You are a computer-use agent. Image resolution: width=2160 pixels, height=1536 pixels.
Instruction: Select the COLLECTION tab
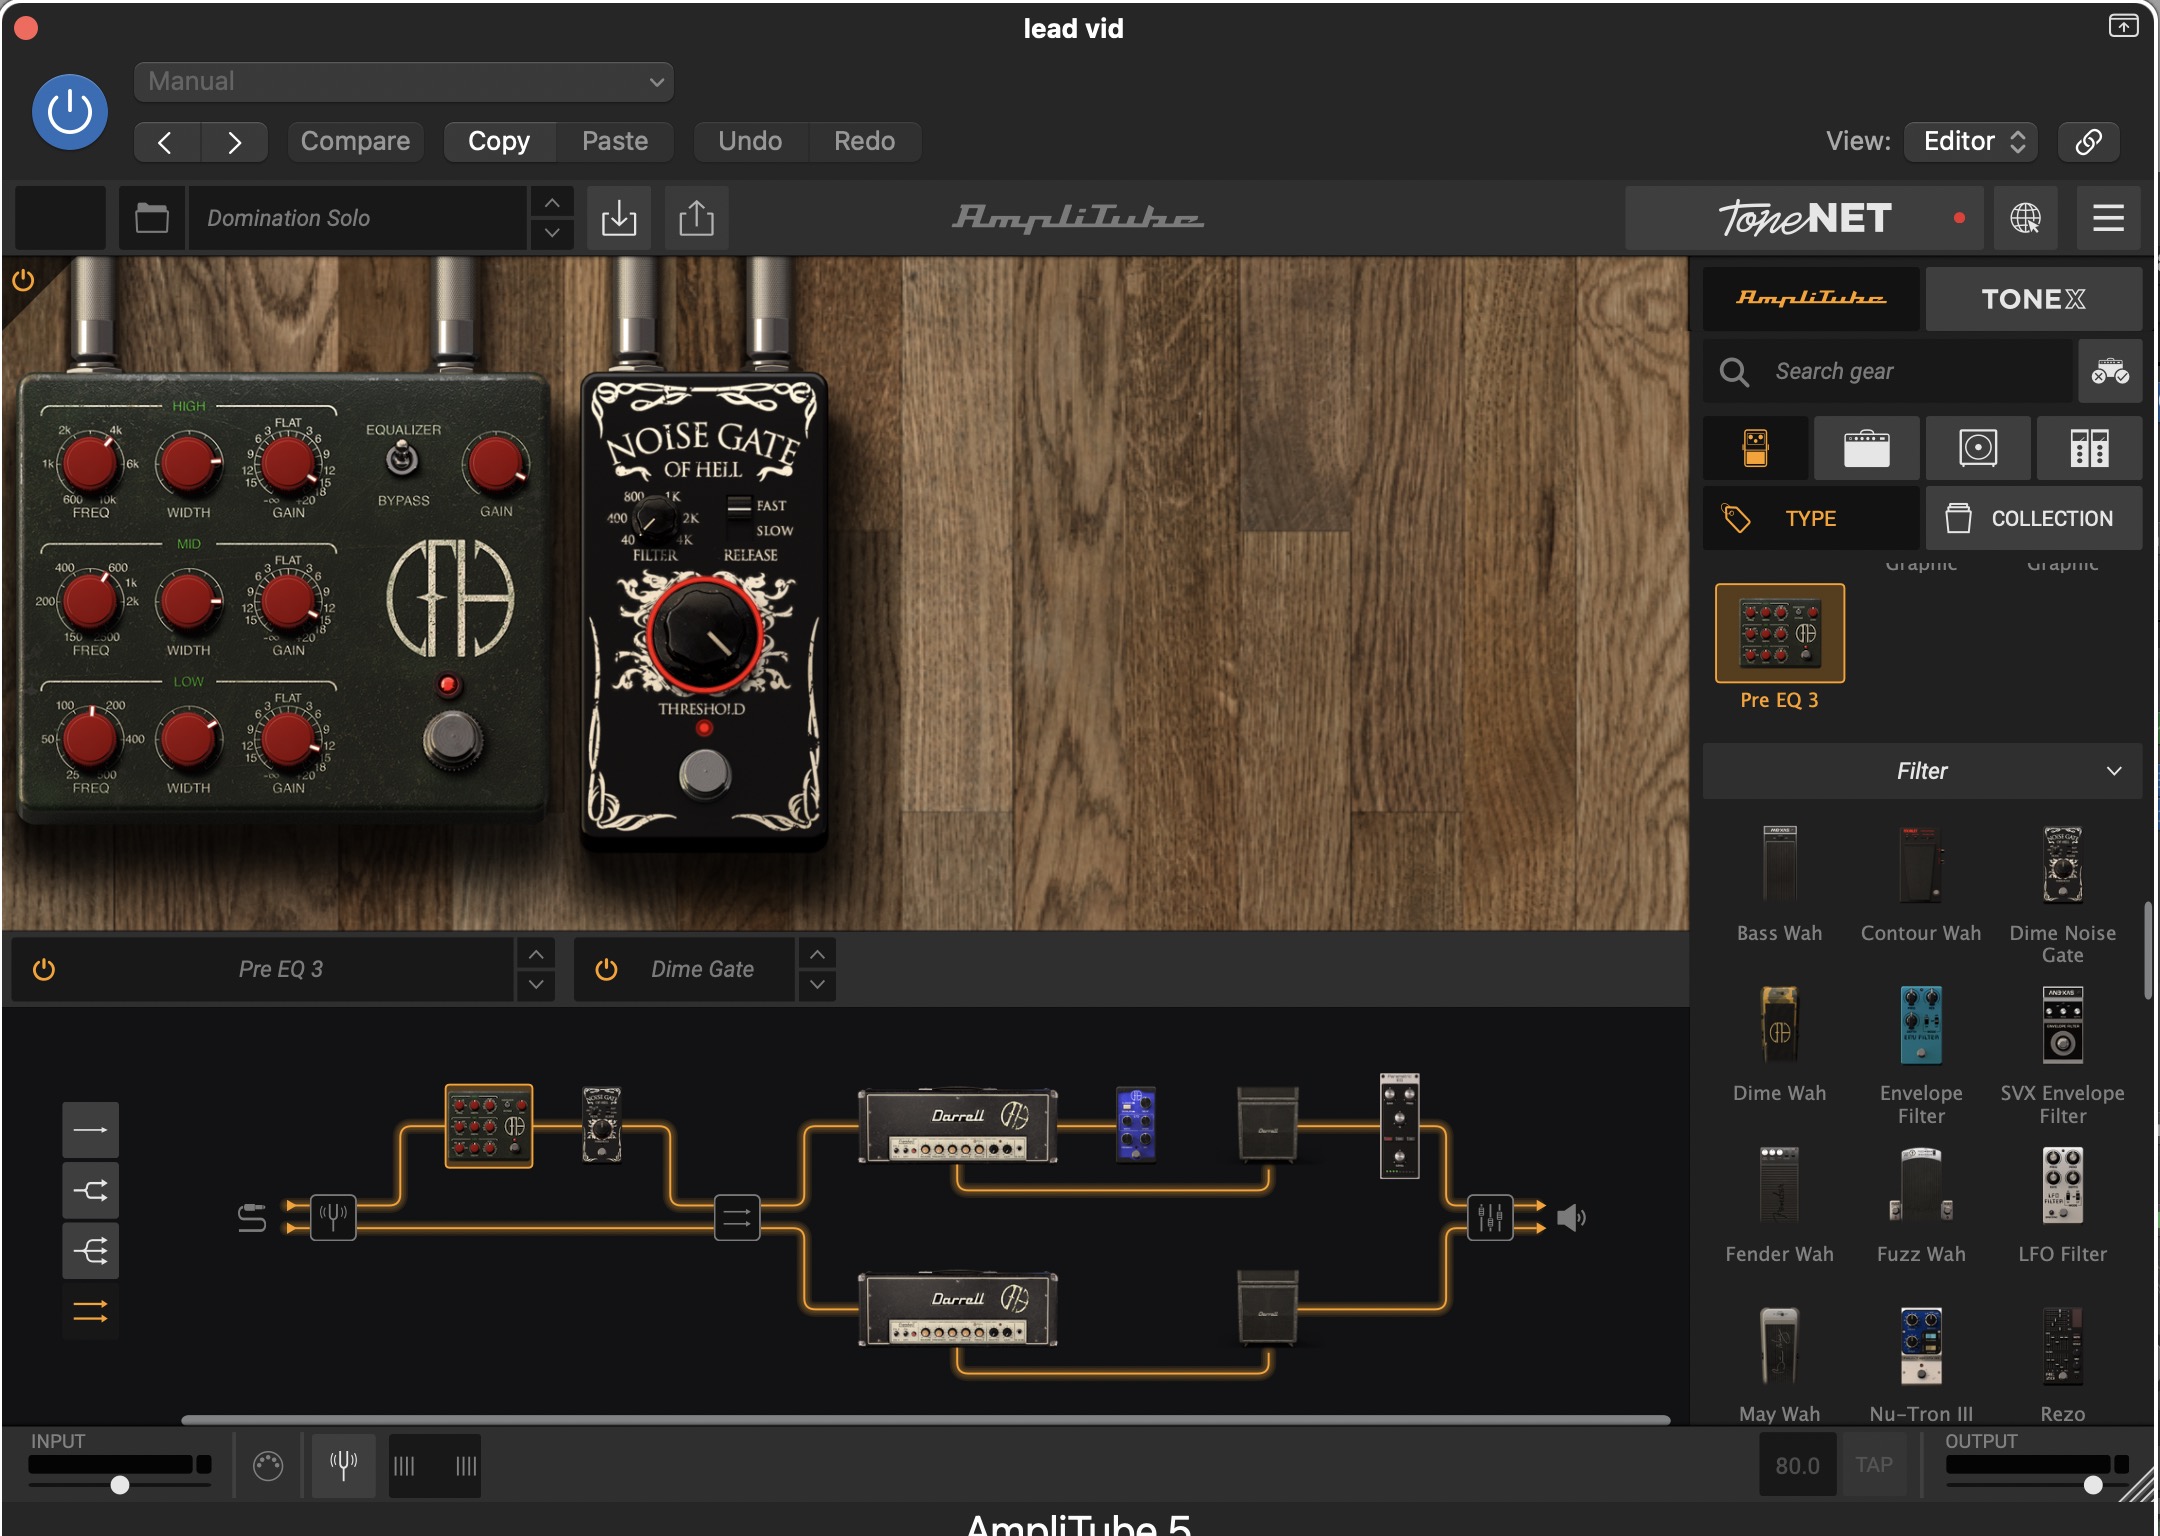[2033, 518]
